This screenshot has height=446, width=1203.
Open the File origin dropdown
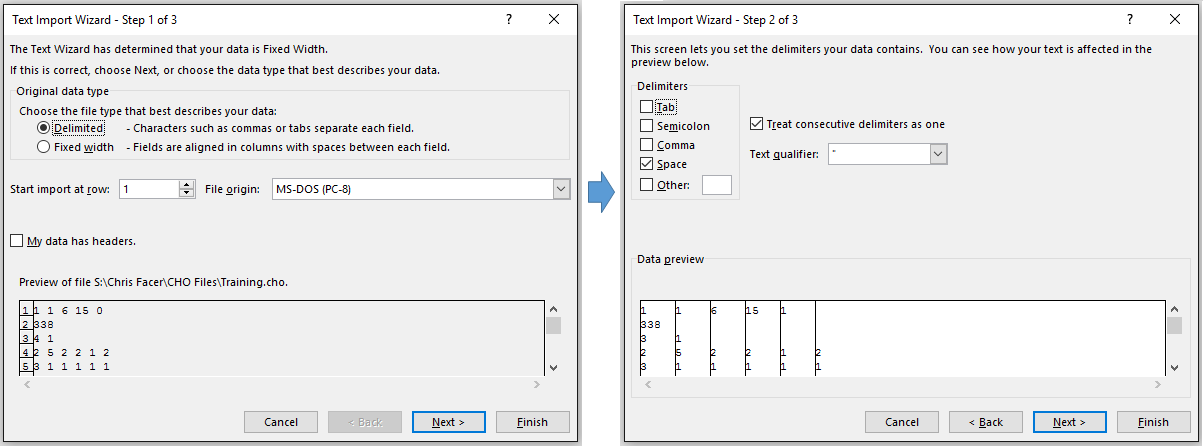click(560, 189)
